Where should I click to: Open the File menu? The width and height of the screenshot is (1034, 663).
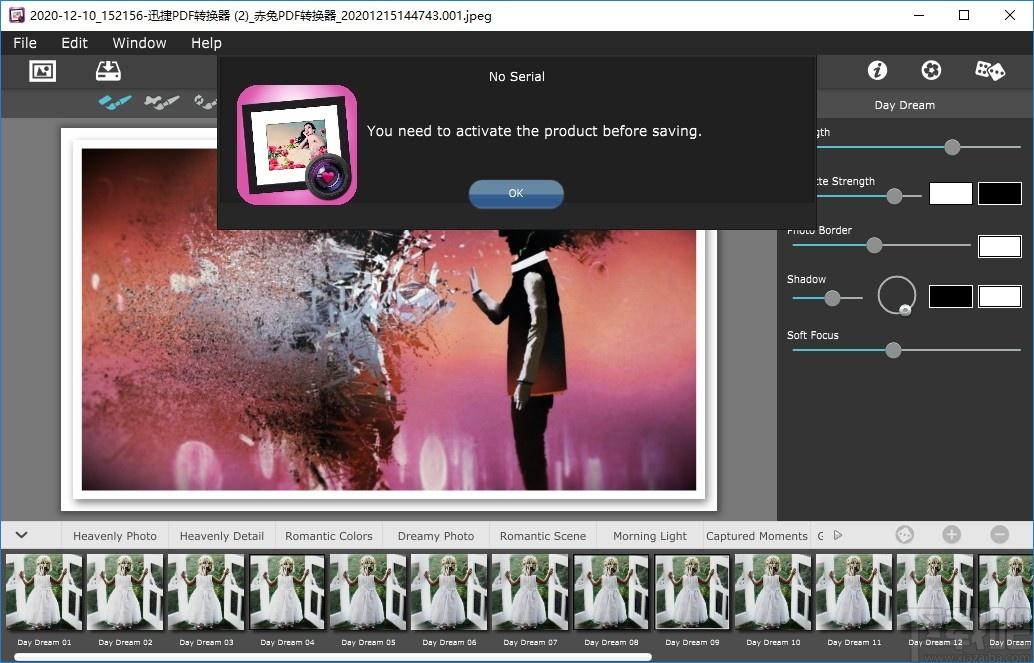pyautogui.click(x=25, y=43)
